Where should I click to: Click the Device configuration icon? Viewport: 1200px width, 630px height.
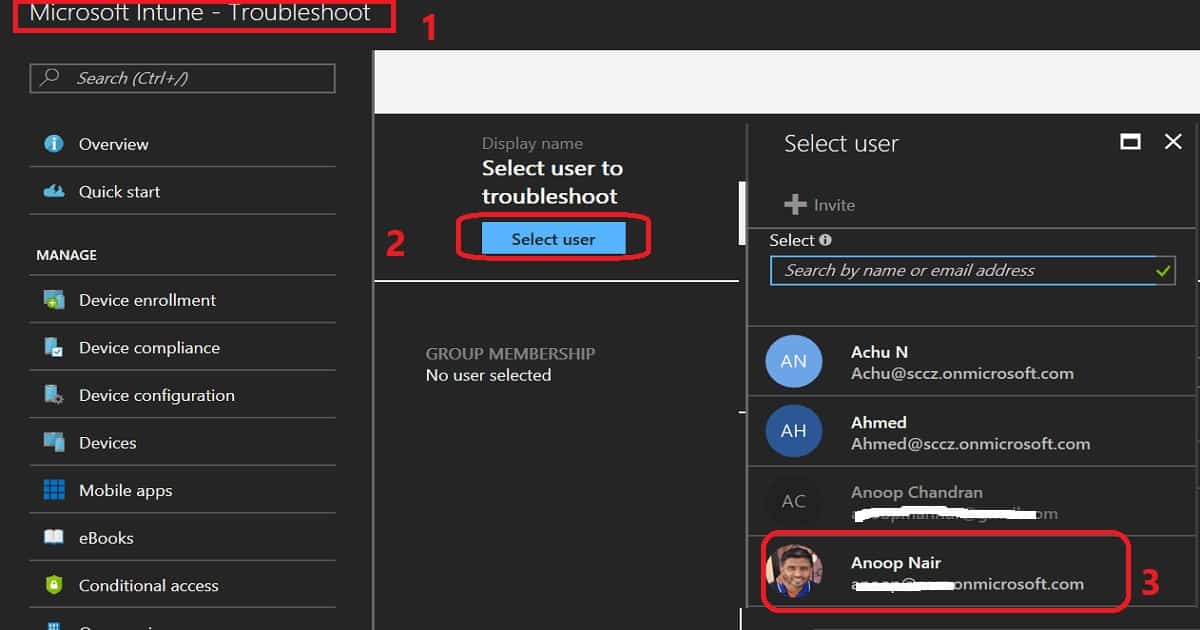pyautogui.click(x=54, y=395)
